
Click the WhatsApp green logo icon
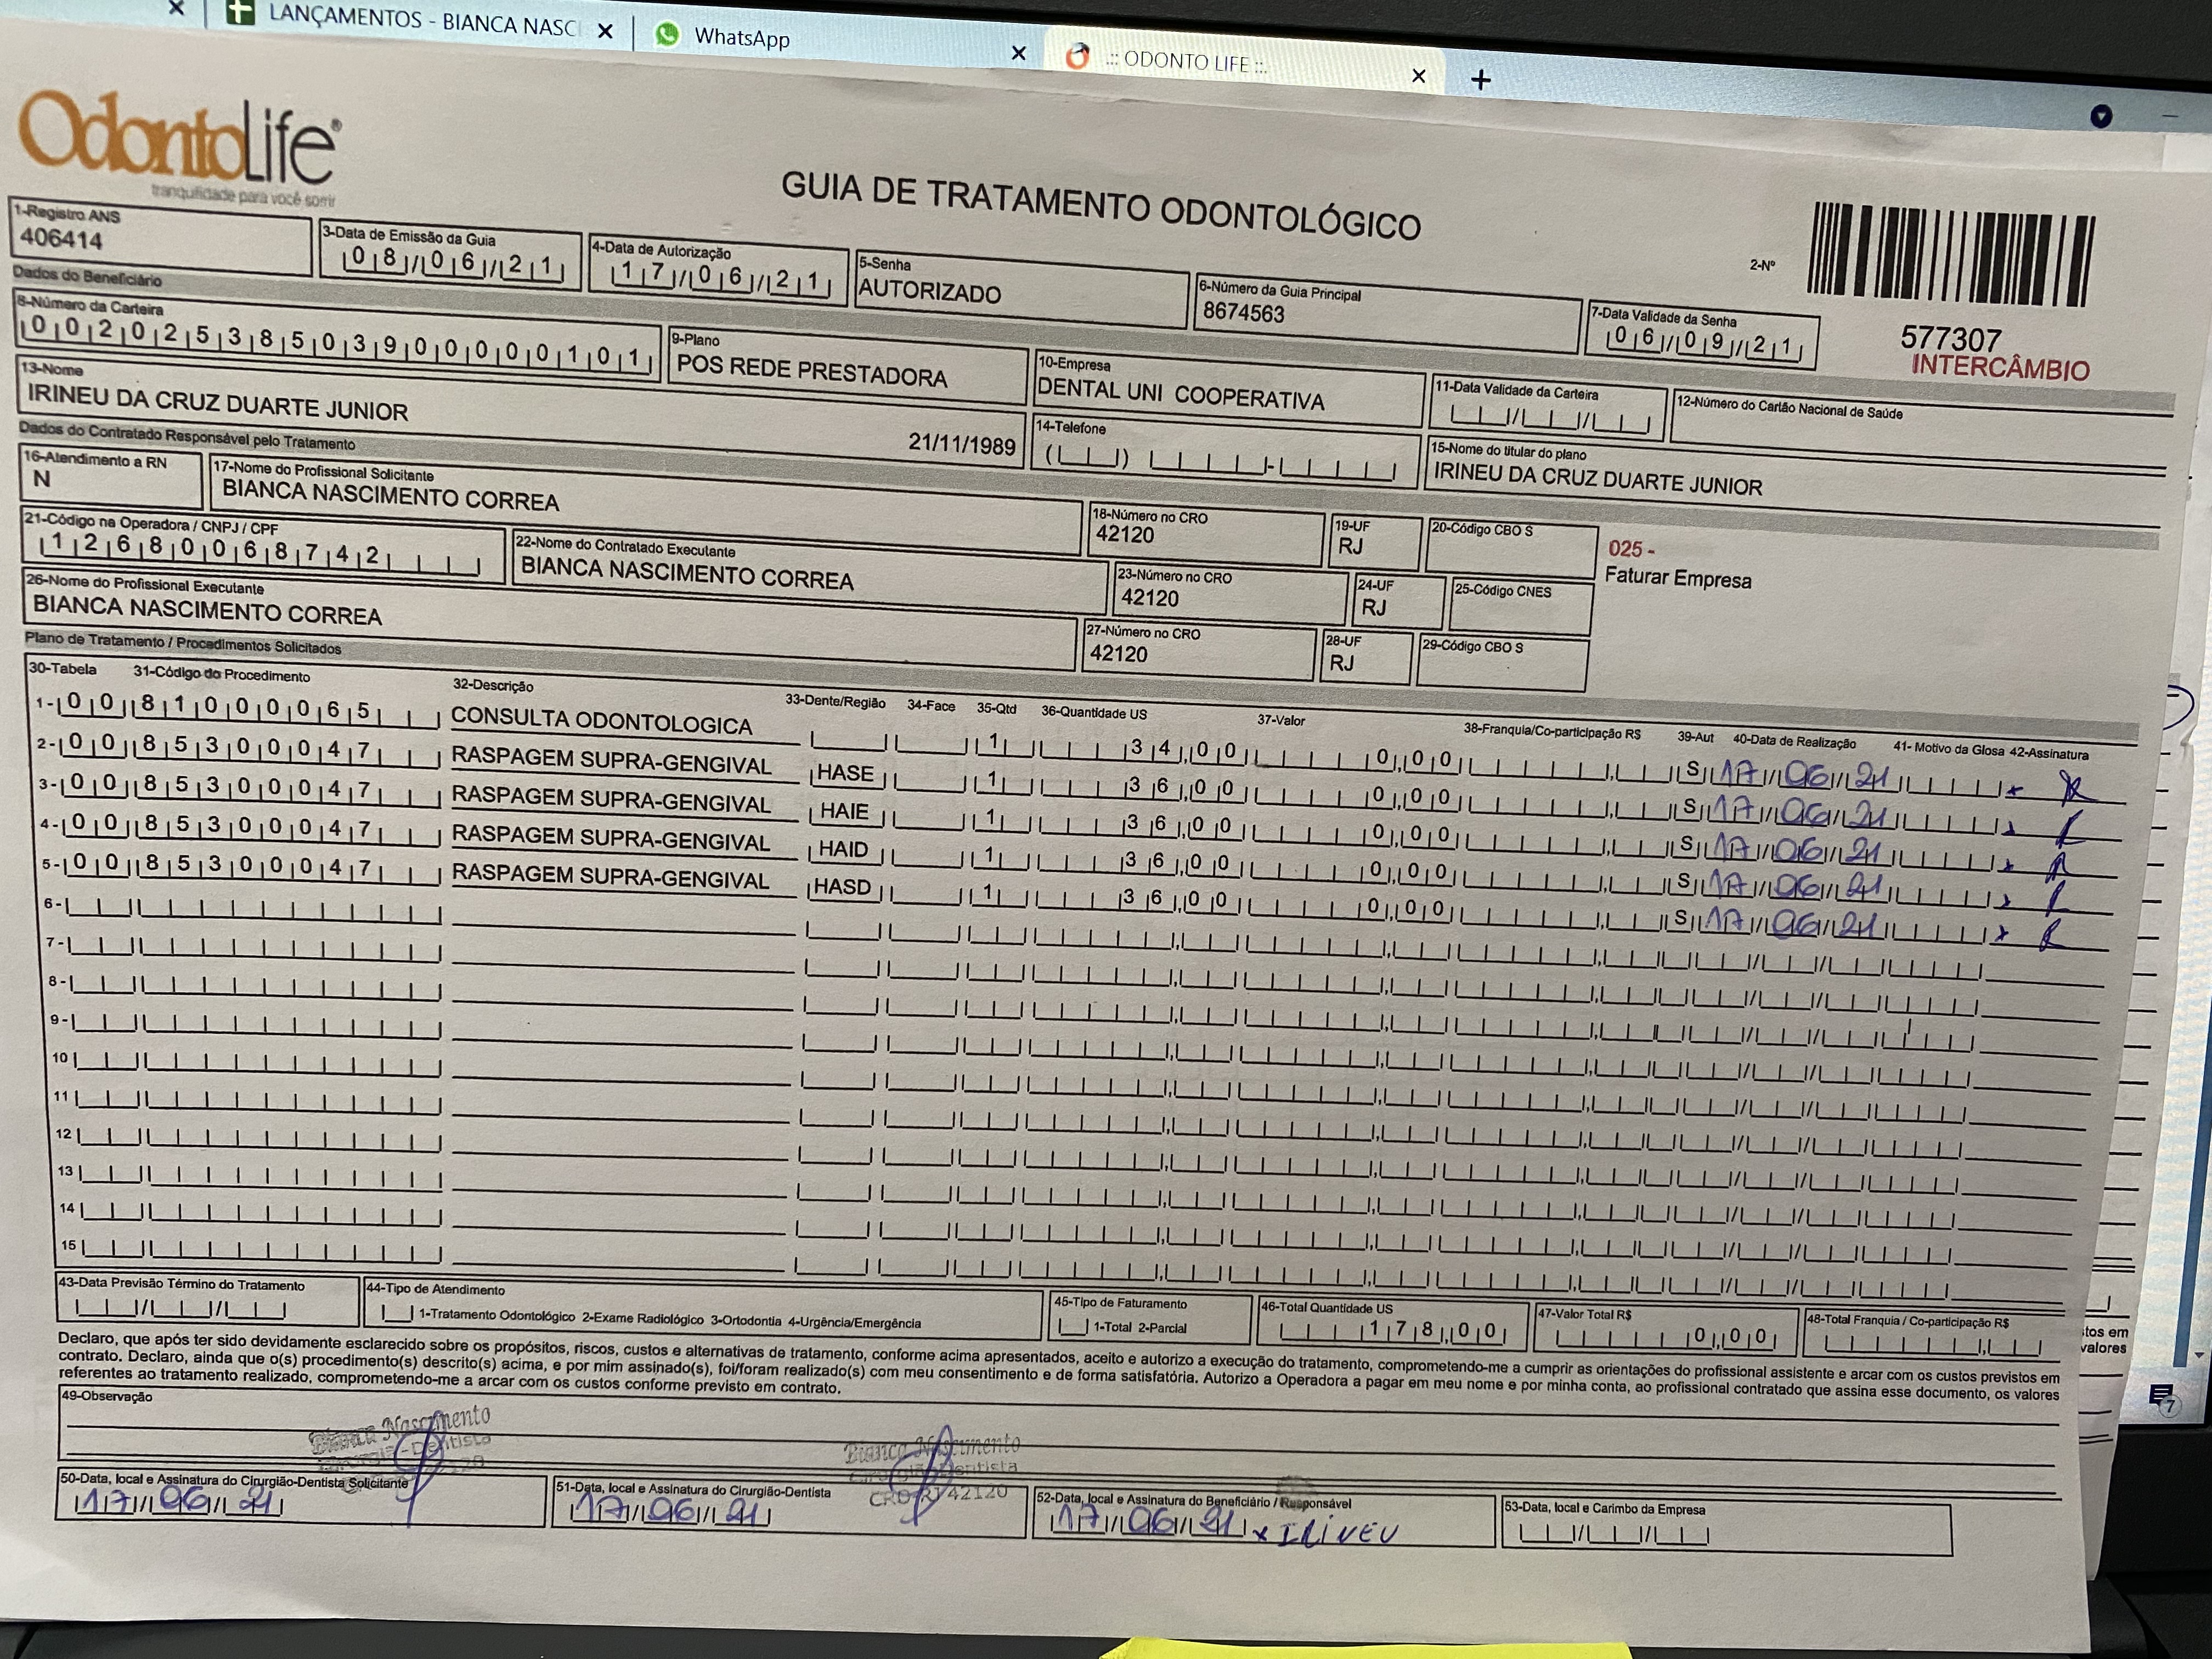(667, 35)
